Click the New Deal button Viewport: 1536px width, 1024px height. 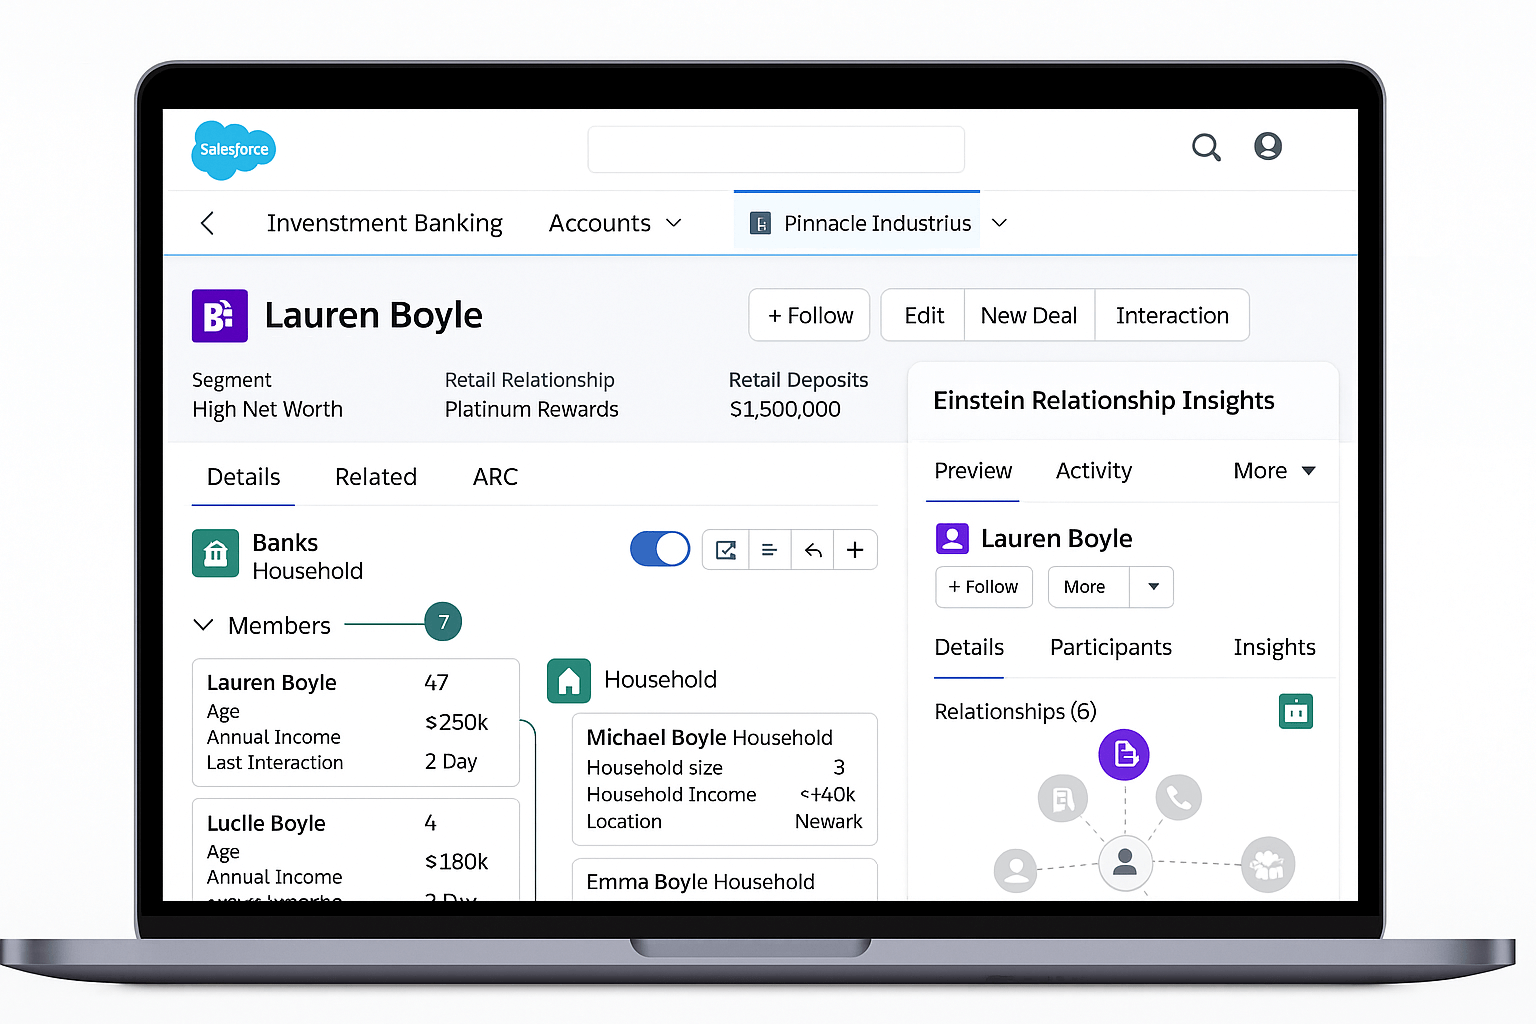coord(1029,316)
